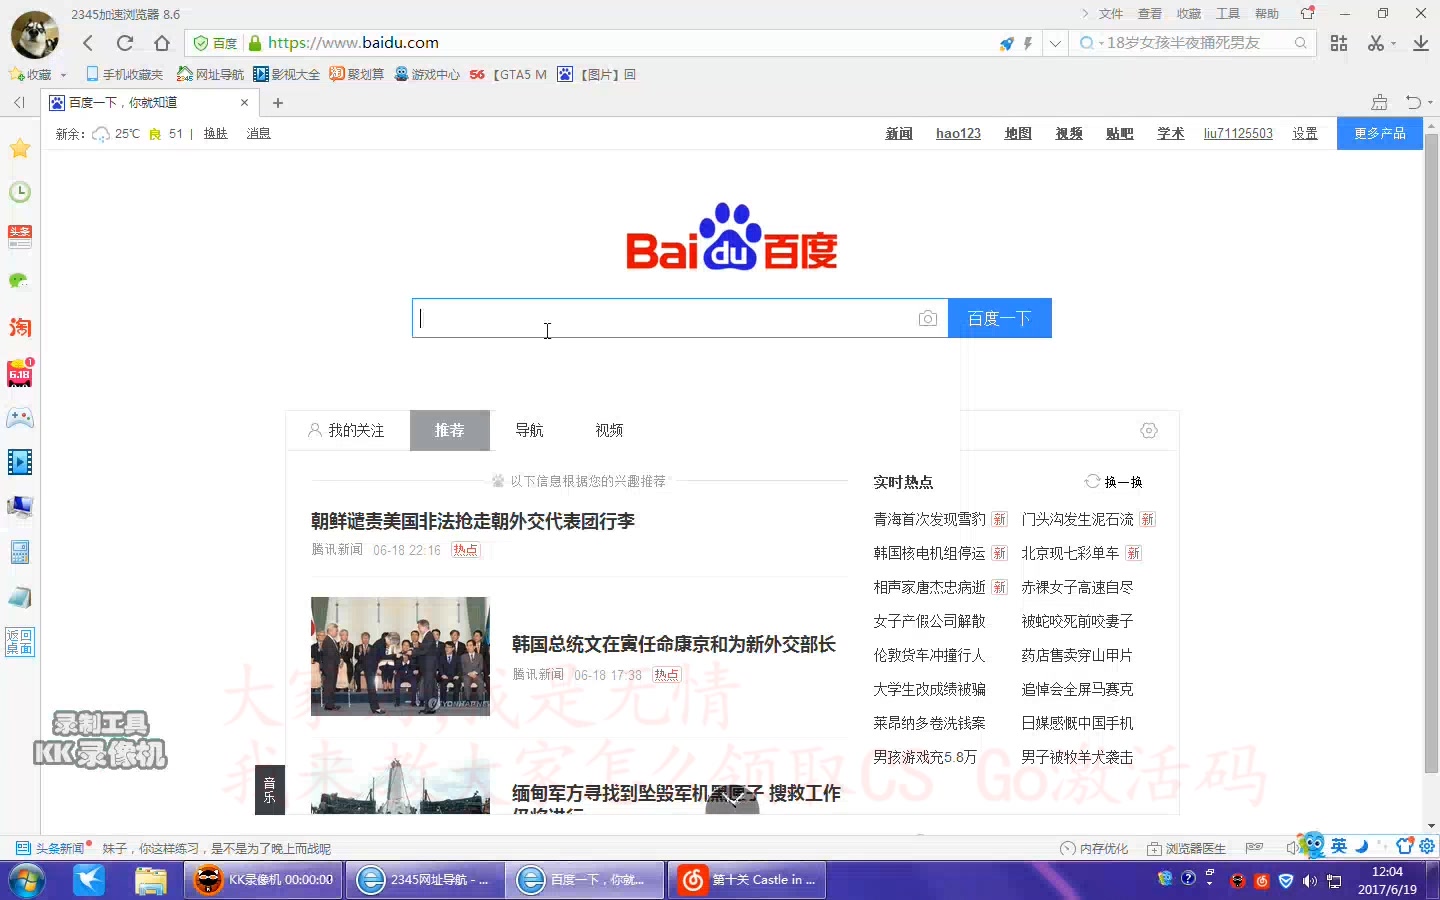Open the sidebar game controller icon
The width and height of the screenshot is (1440, 900).
point(20,418)
